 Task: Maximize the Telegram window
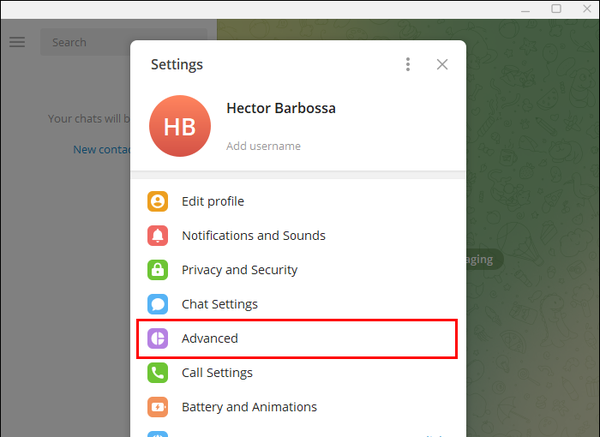pyautogui.click(x=556, y=9)
